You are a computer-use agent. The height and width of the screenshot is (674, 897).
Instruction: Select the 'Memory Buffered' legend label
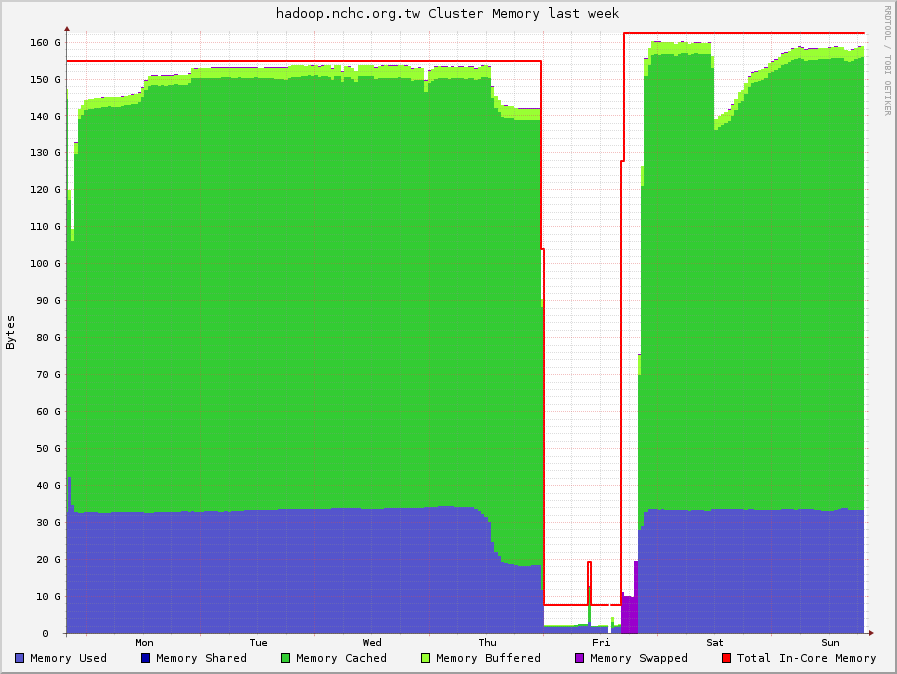click(489, 658)
